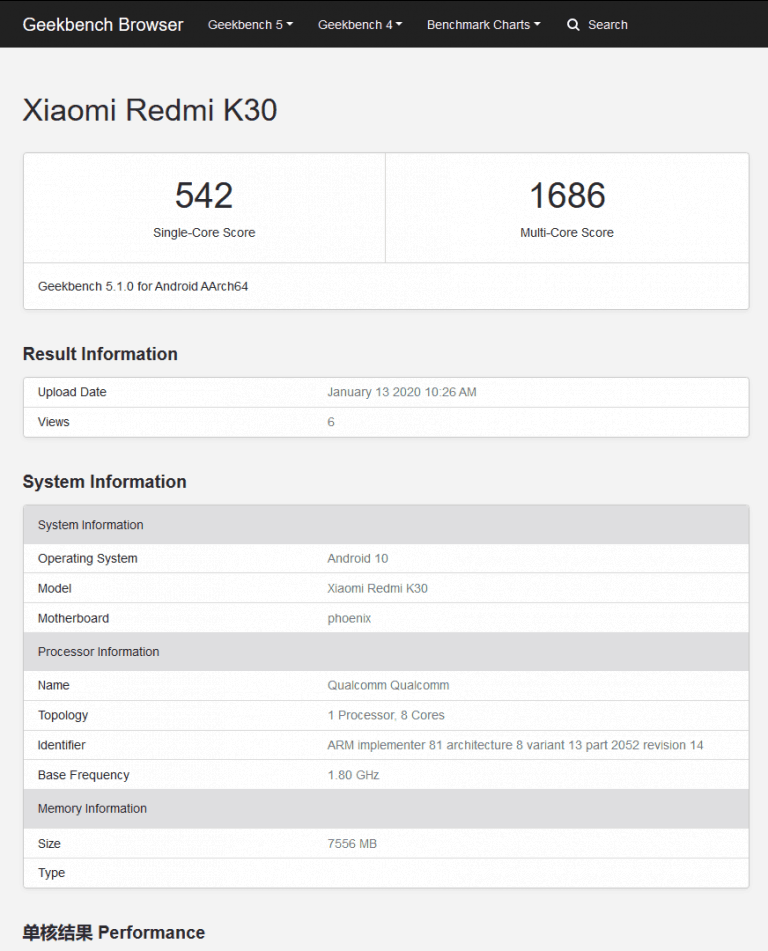Expand the Geekbench 4 dropdown menu
Image resolution: width=768 pixels, height=951 pixels.
360,25
